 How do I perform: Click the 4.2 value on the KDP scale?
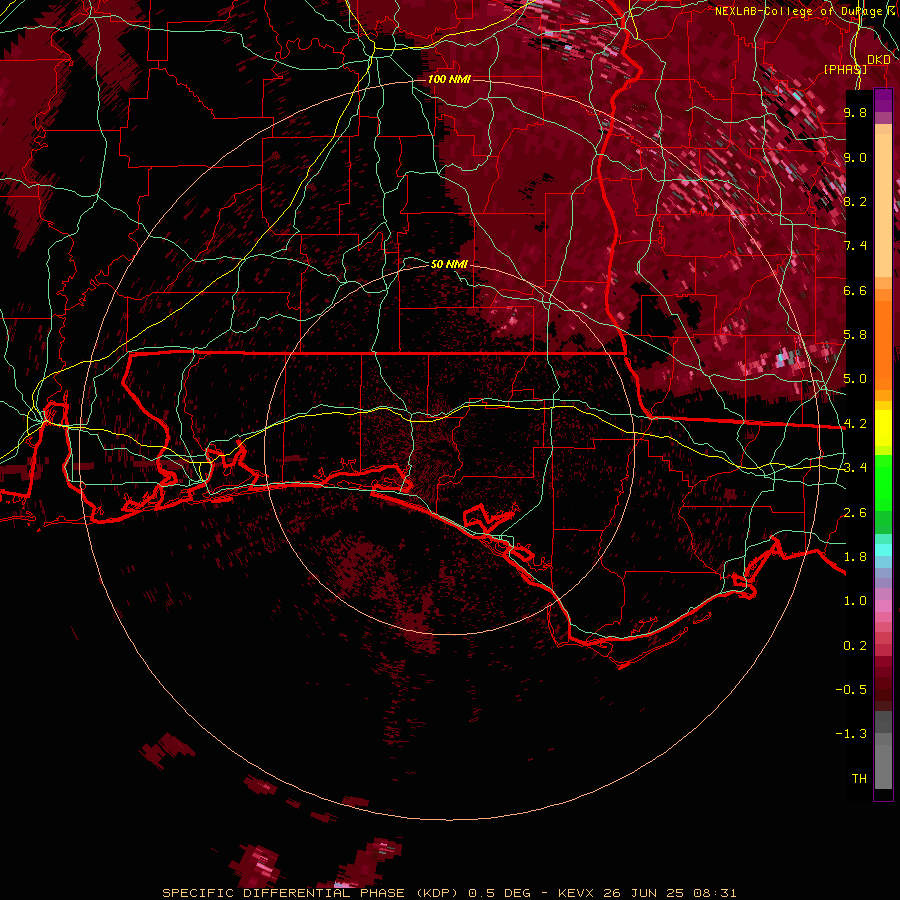click(x=855, y=424)
